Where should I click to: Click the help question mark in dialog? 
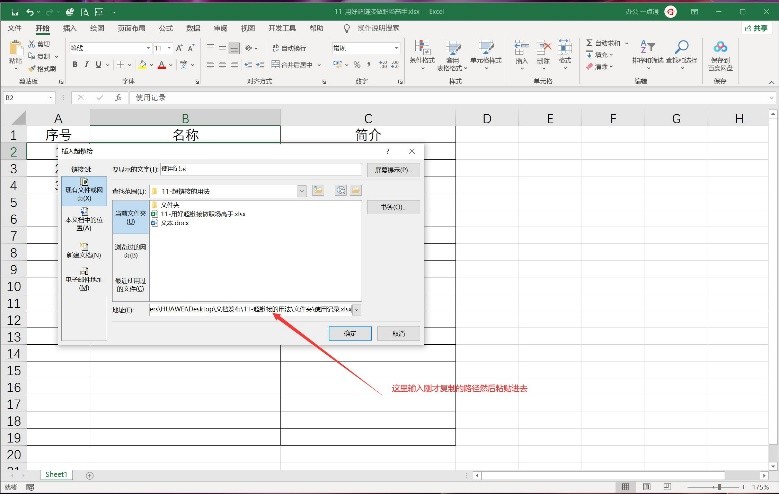click(x=387, y=151)
